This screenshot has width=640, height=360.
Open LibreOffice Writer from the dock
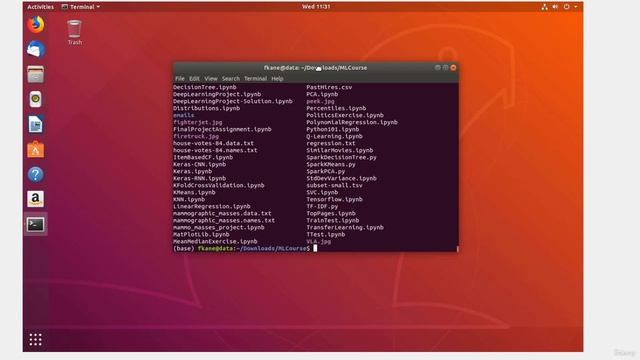click(36, 124)
